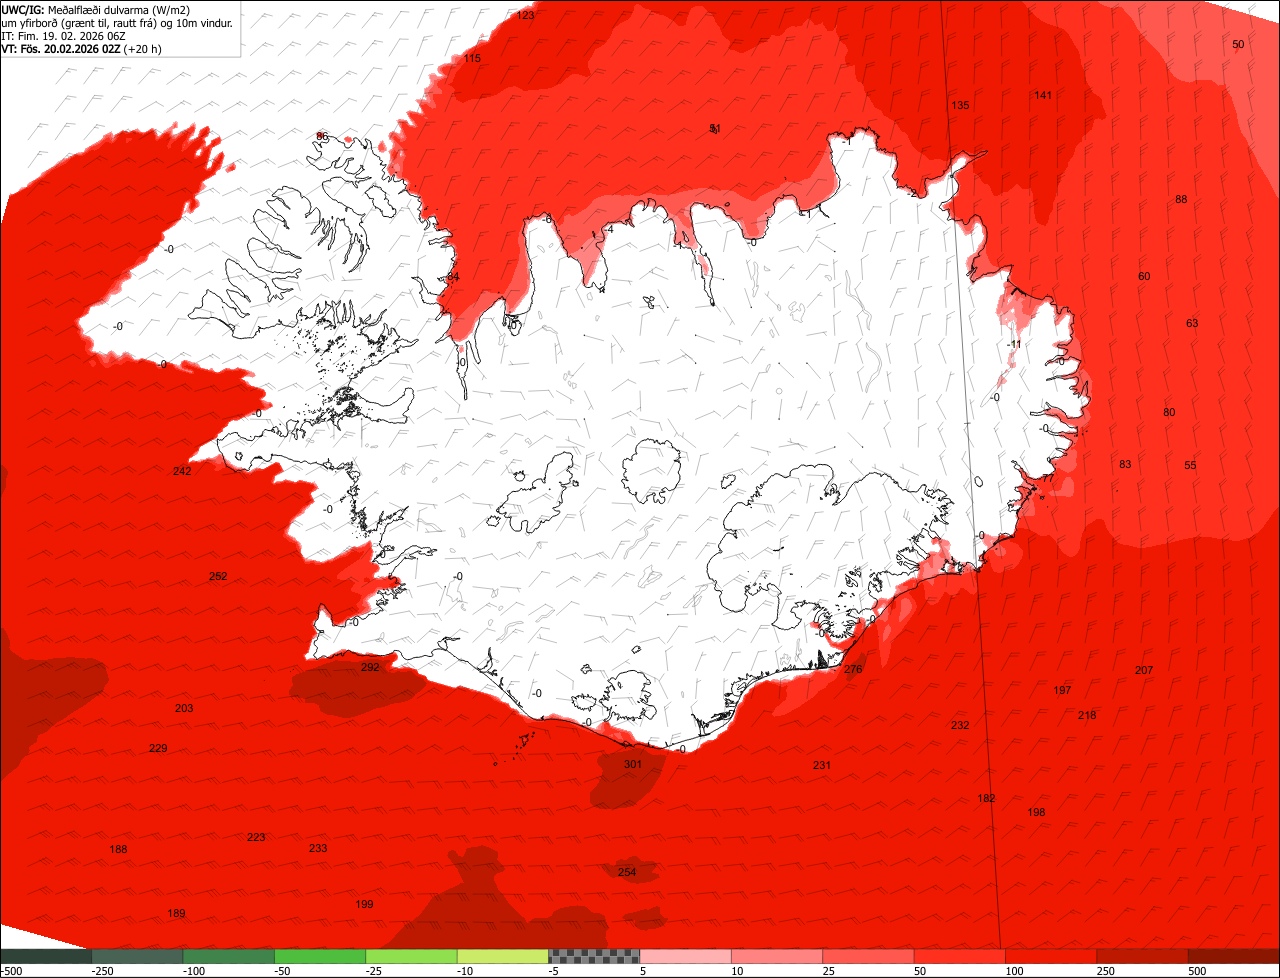The height and width of the screenshot is (978, 1280).
Task: Click the dark green legend swatch between -500 and -250
Action: 46,956
